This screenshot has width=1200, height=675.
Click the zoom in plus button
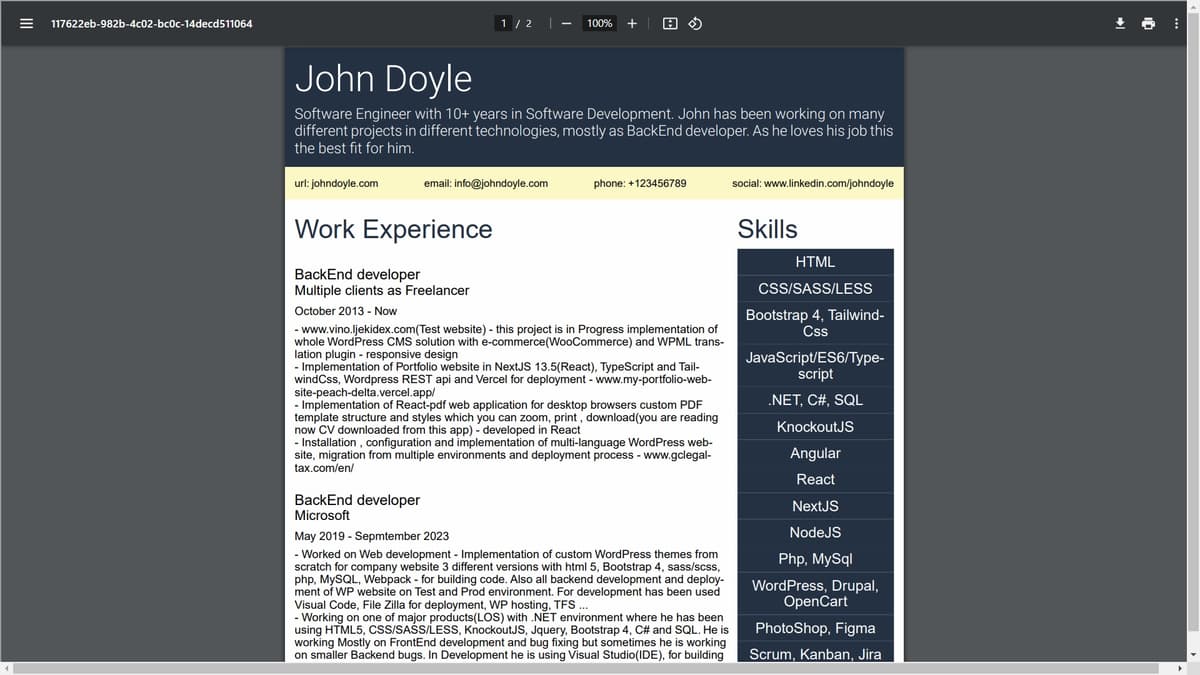pyautogui.click(x=632, y=23)
